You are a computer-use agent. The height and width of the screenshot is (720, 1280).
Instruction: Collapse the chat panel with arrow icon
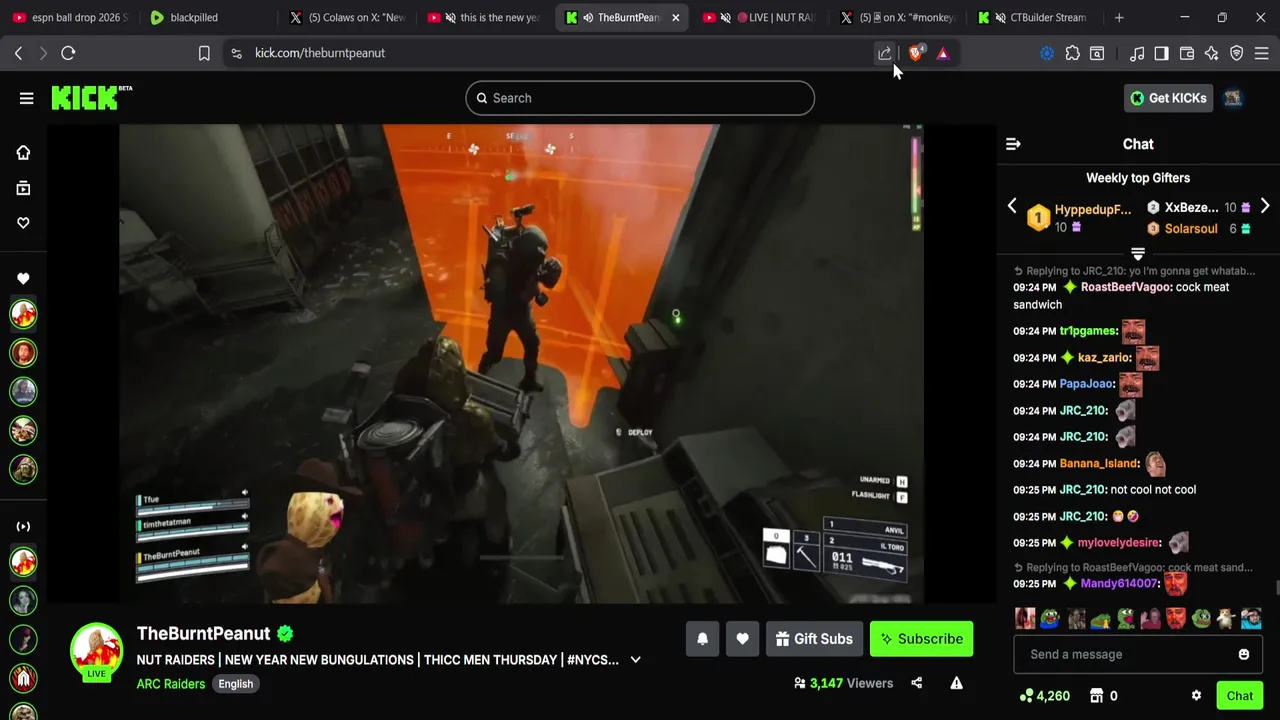pos(1013,144)
